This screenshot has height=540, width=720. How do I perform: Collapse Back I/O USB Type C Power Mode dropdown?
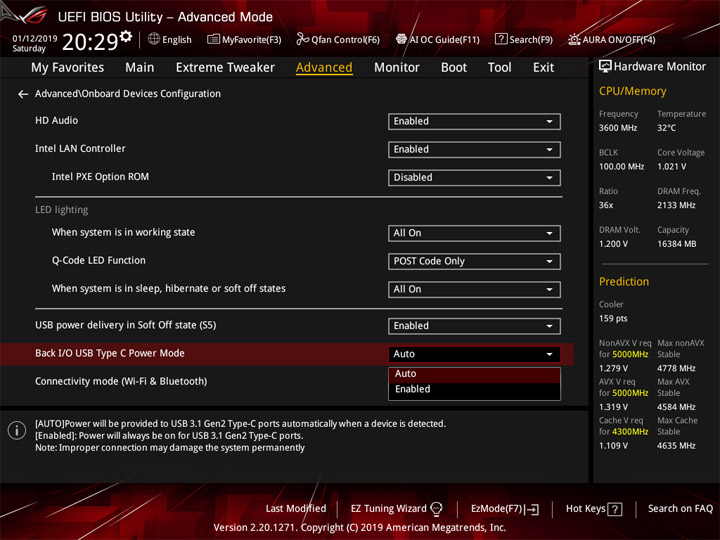tap(474, 354)
